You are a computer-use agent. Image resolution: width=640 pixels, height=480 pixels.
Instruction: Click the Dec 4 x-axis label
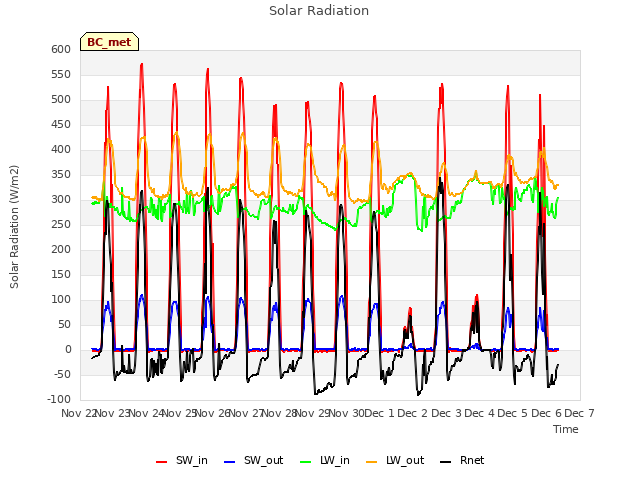tap(480, 413)
